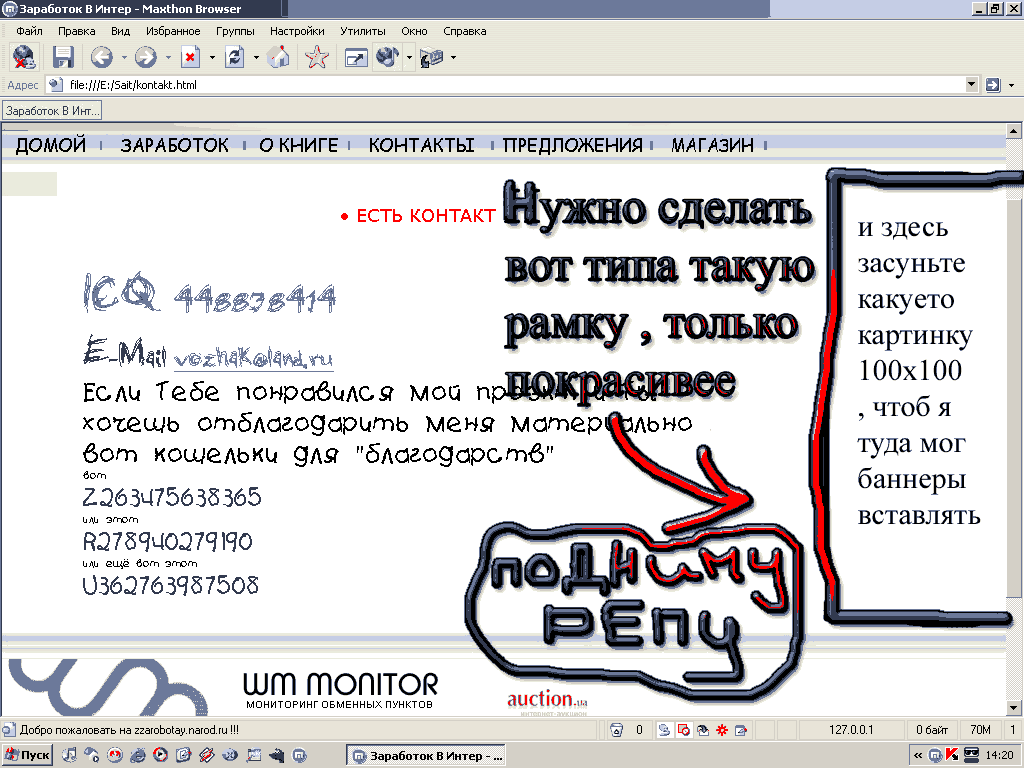Go to the Home page icon
The width and height of the screenshot is (1024, 768).
point(279,57)
